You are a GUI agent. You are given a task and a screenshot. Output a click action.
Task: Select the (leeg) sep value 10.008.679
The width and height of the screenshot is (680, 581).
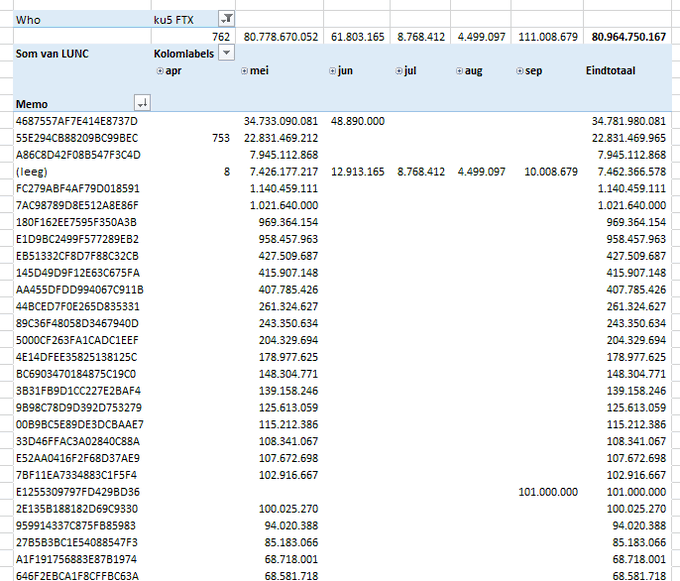tap(551, 172)
